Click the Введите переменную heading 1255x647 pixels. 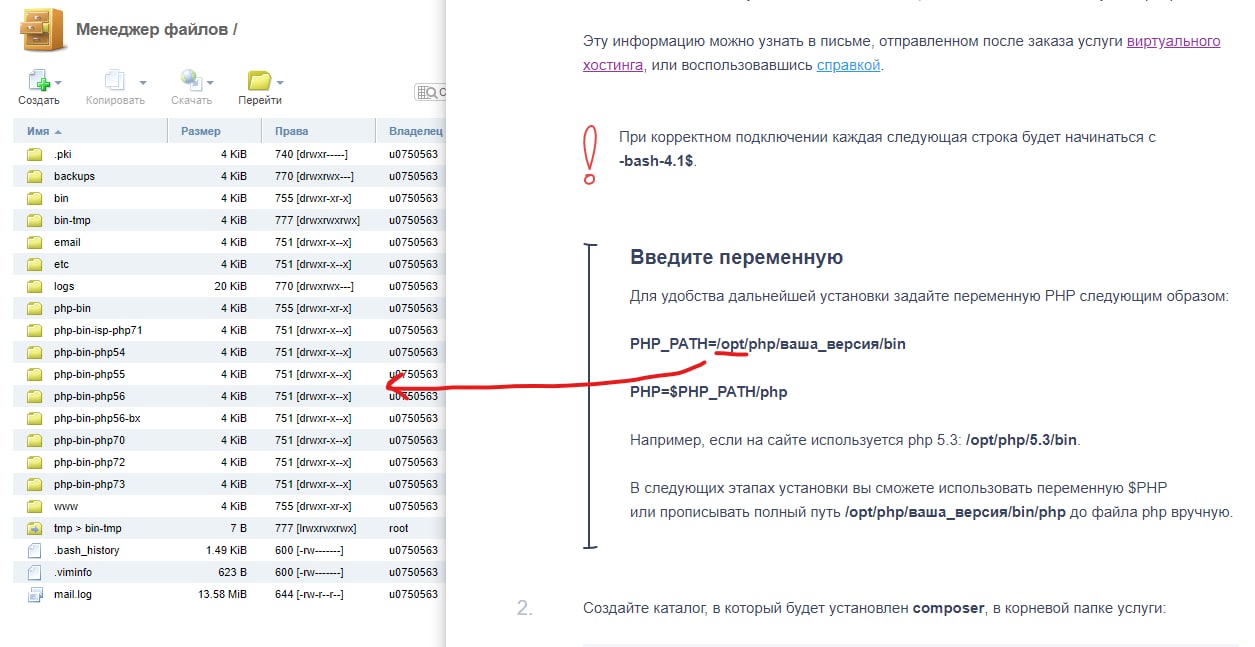(737, 257)
